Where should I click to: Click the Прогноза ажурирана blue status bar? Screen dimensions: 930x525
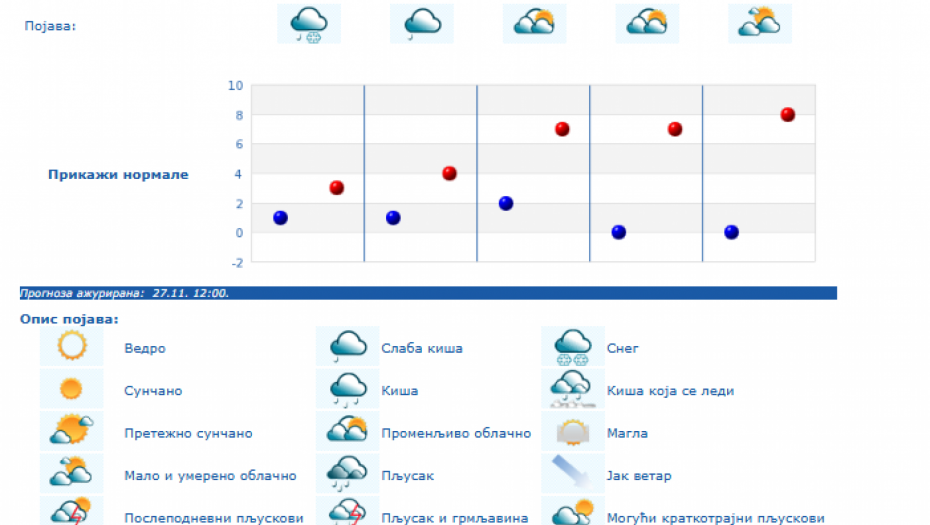428,293
